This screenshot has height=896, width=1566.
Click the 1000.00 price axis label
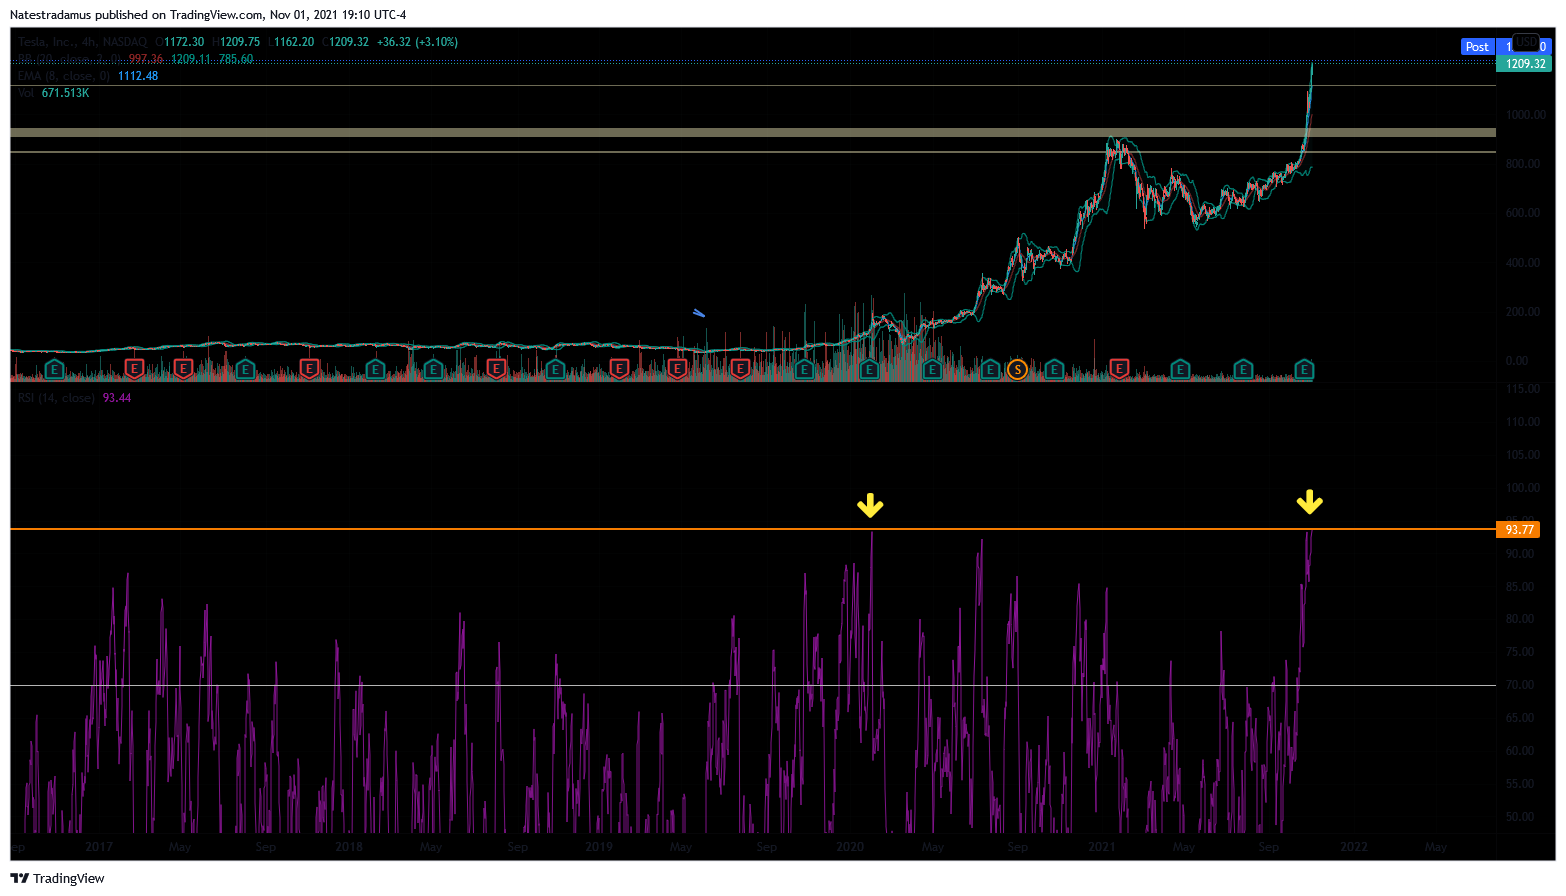click(1525, 115)
